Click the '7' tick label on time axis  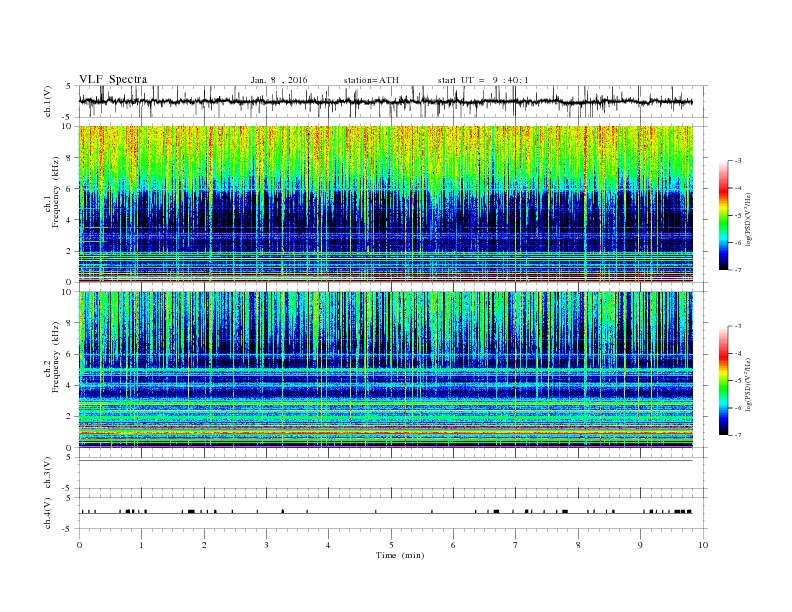516,545
